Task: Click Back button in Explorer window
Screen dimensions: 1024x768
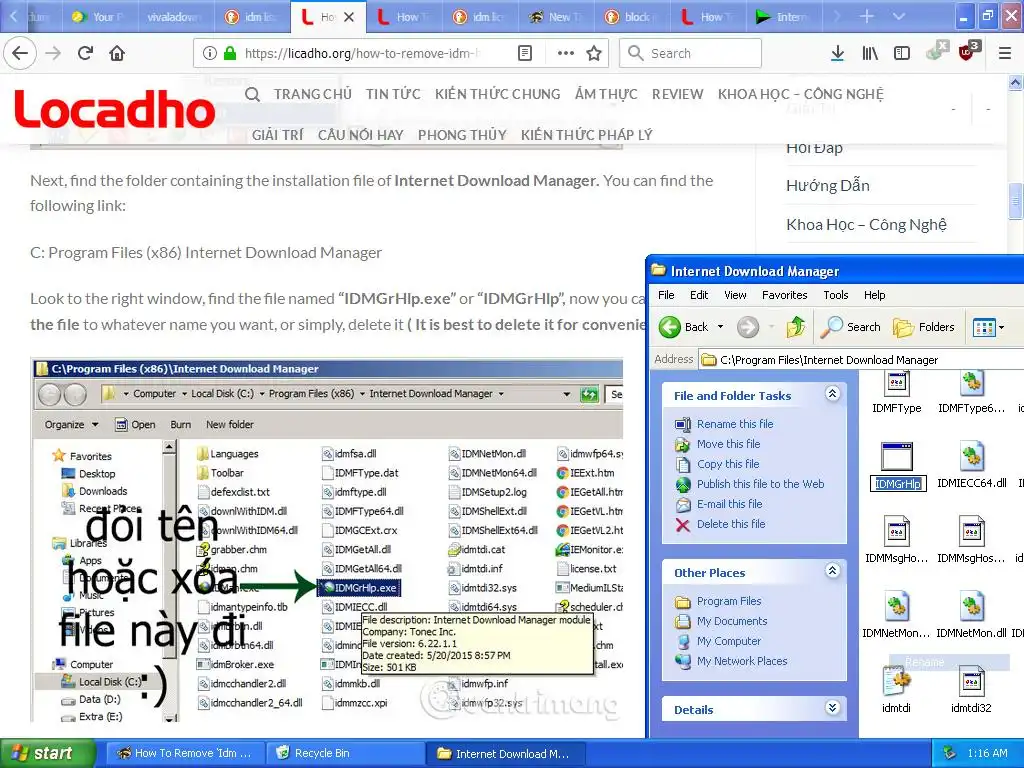Action: pyautogui.click(x=684, y=327)
